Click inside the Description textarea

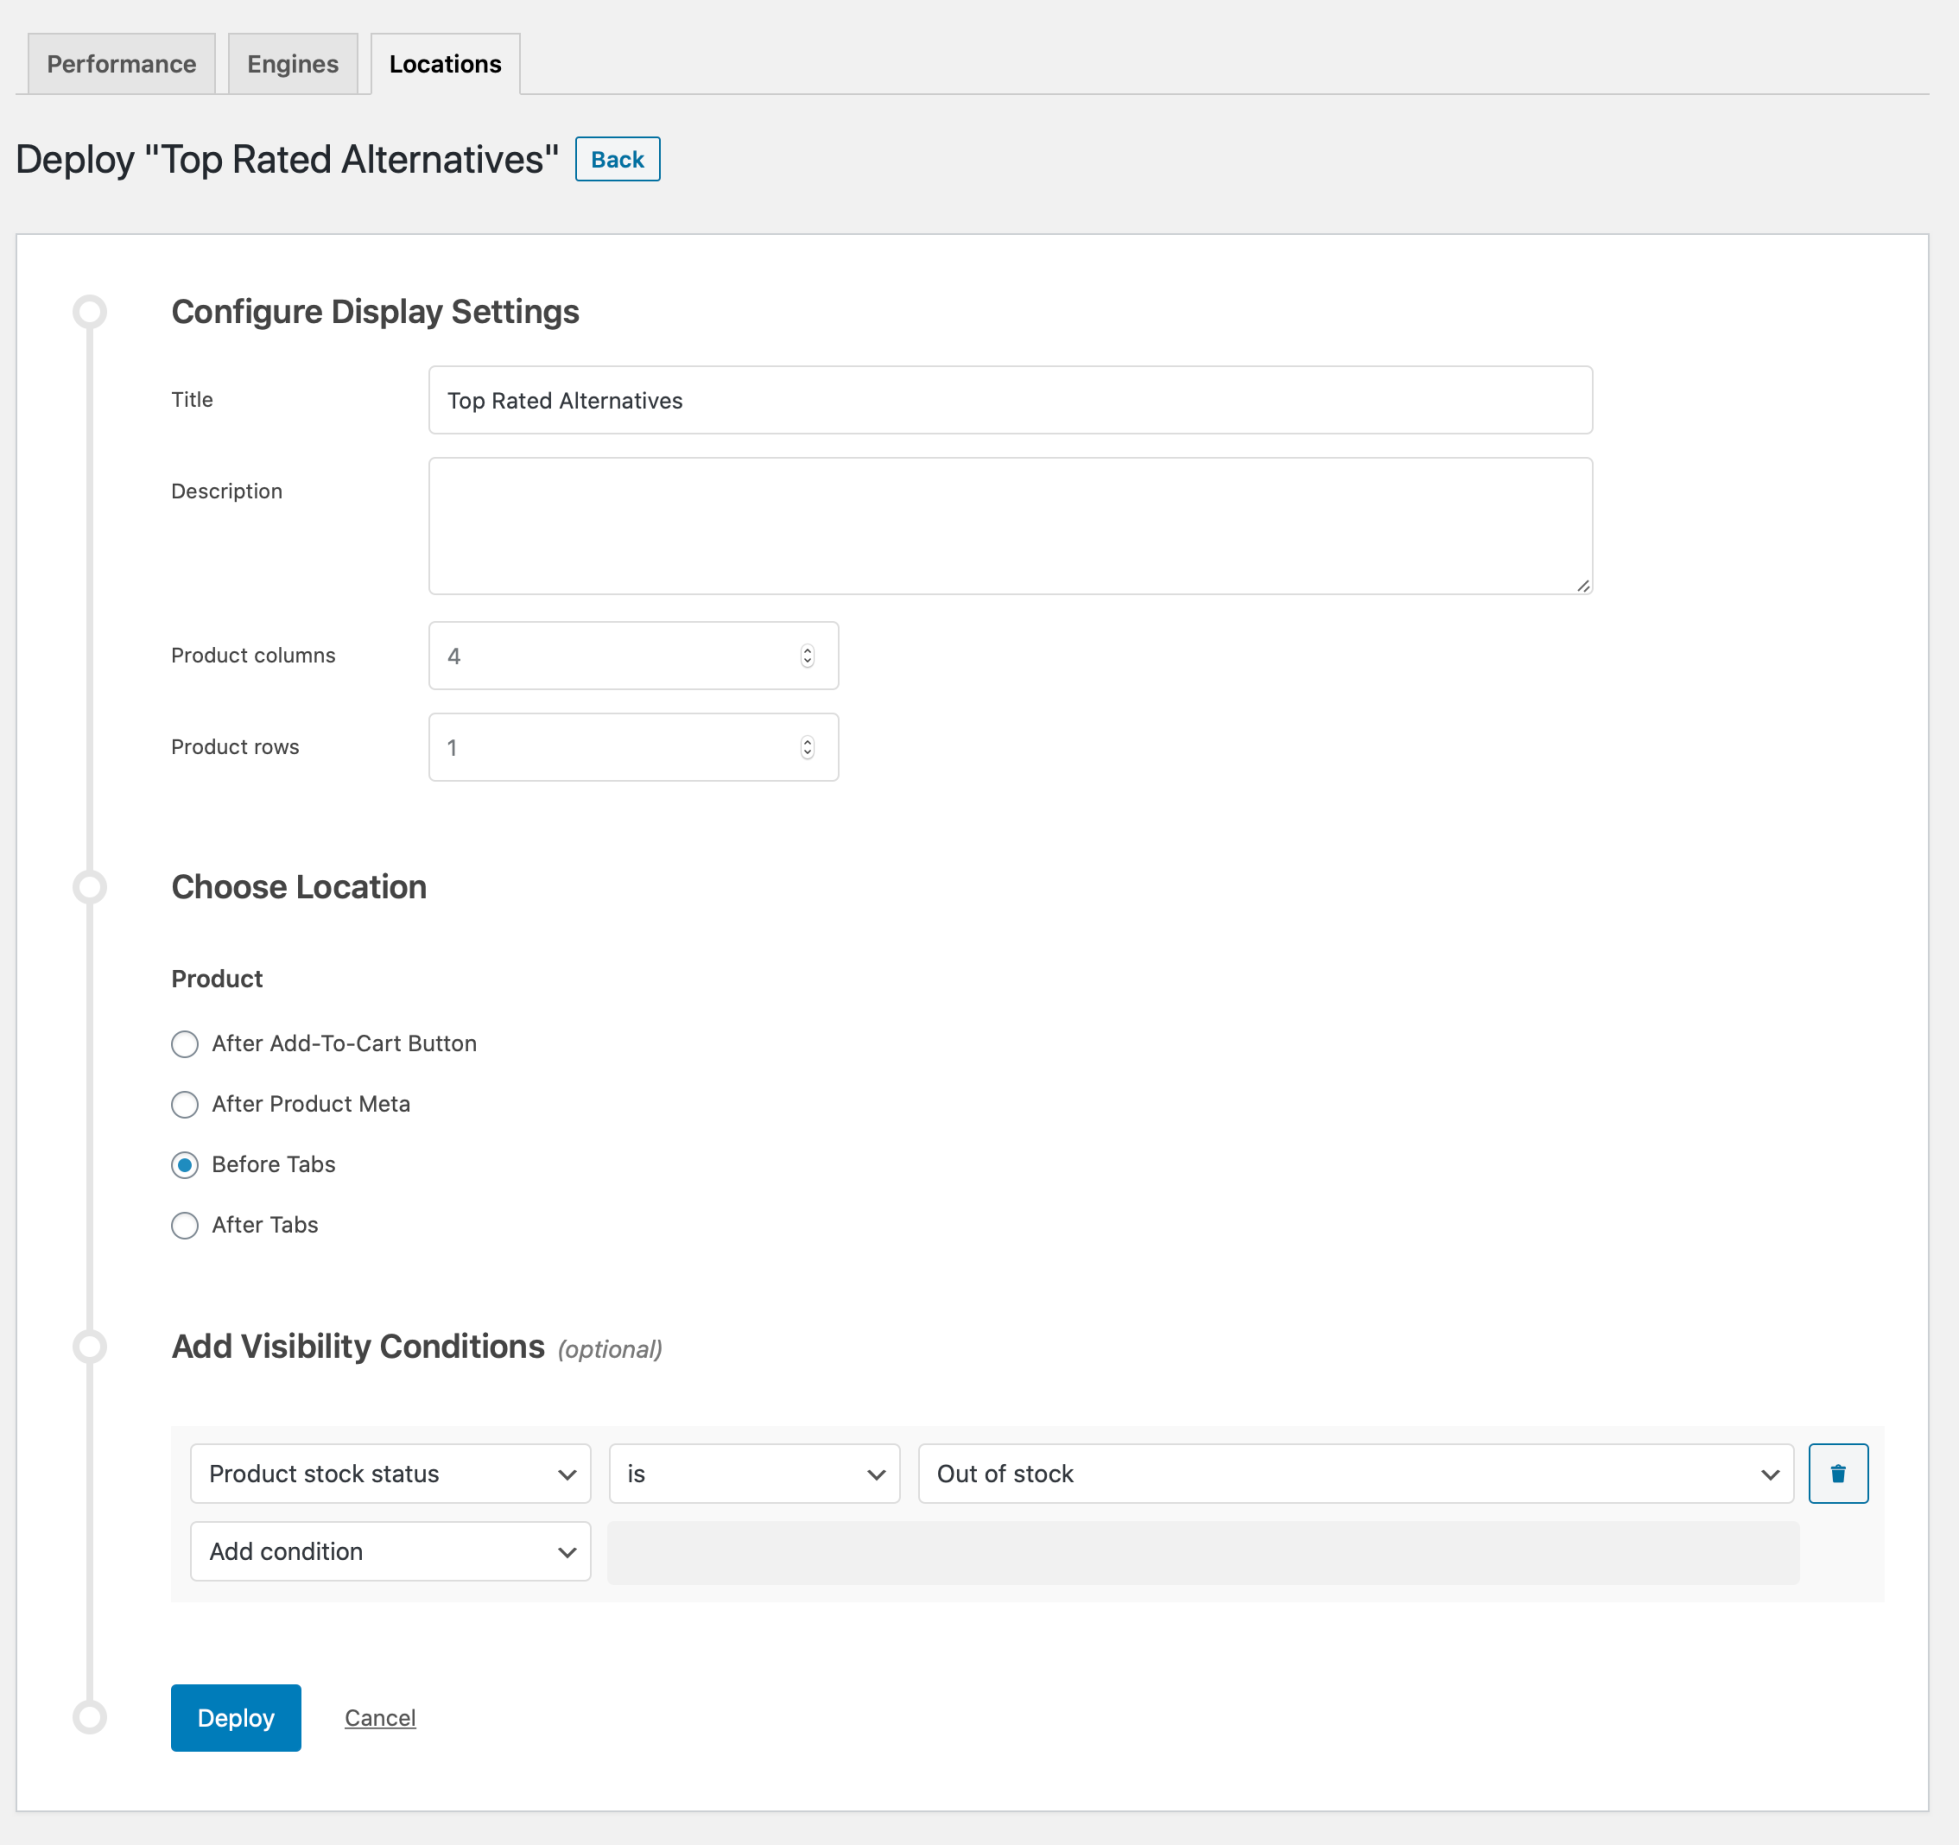tap(1009, 525)
